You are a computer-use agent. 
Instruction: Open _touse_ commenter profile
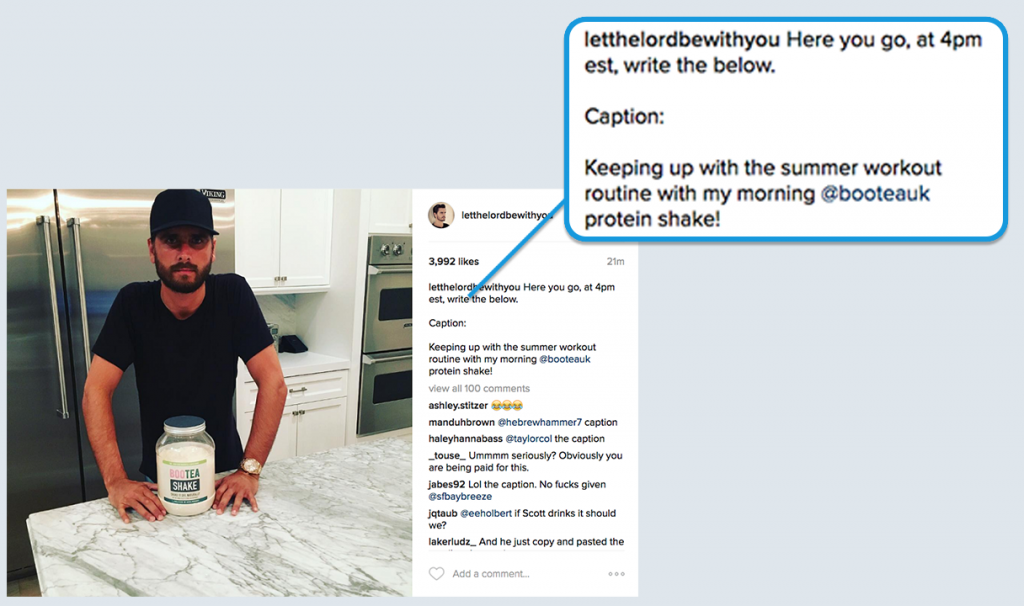[447, 456]
